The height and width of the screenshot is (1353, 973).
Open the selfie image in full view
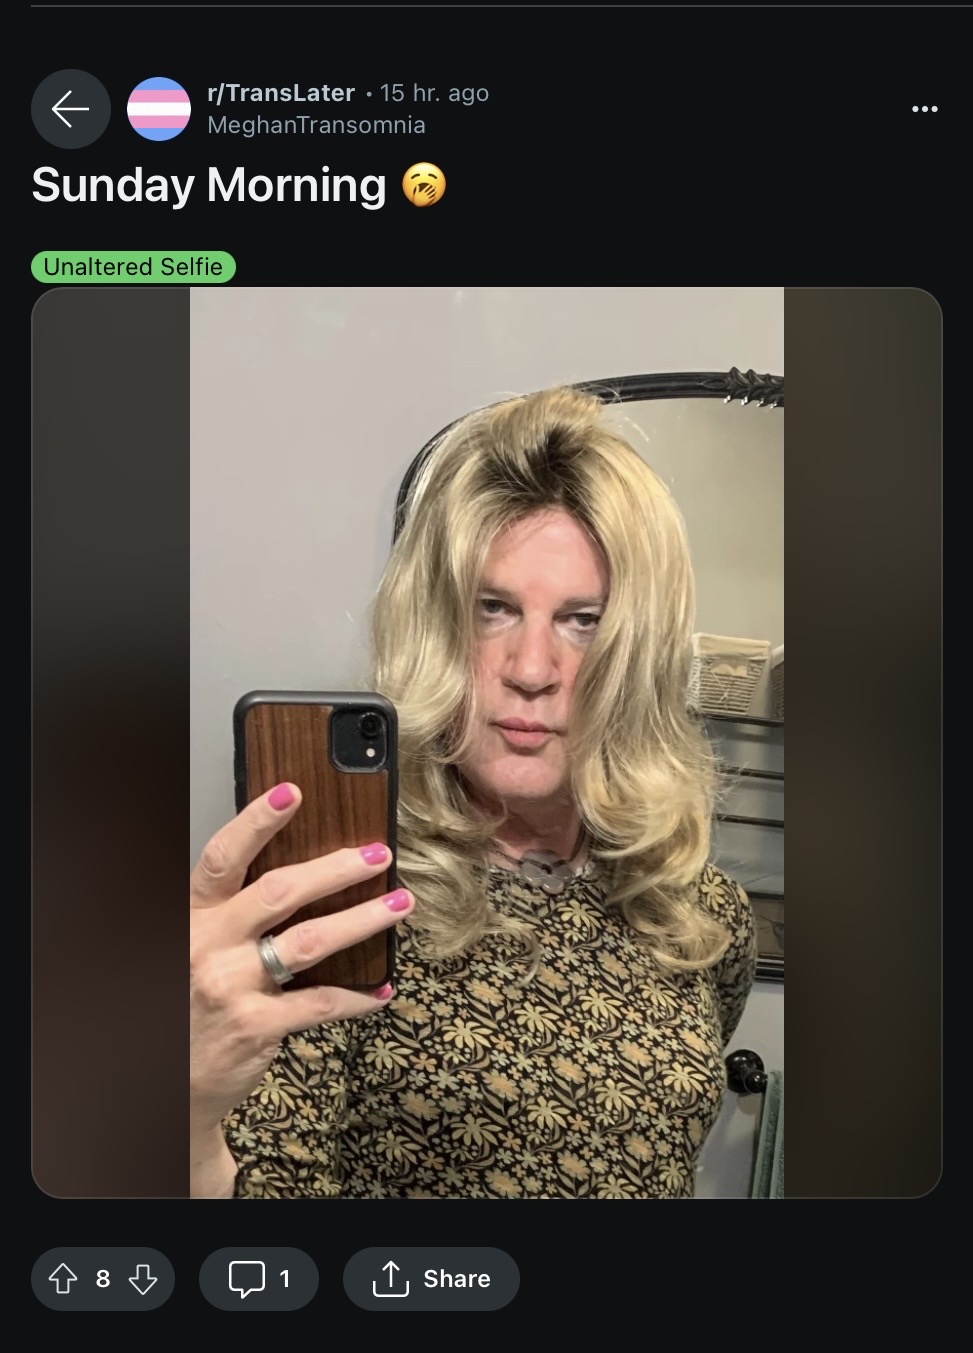coord(487,742)
